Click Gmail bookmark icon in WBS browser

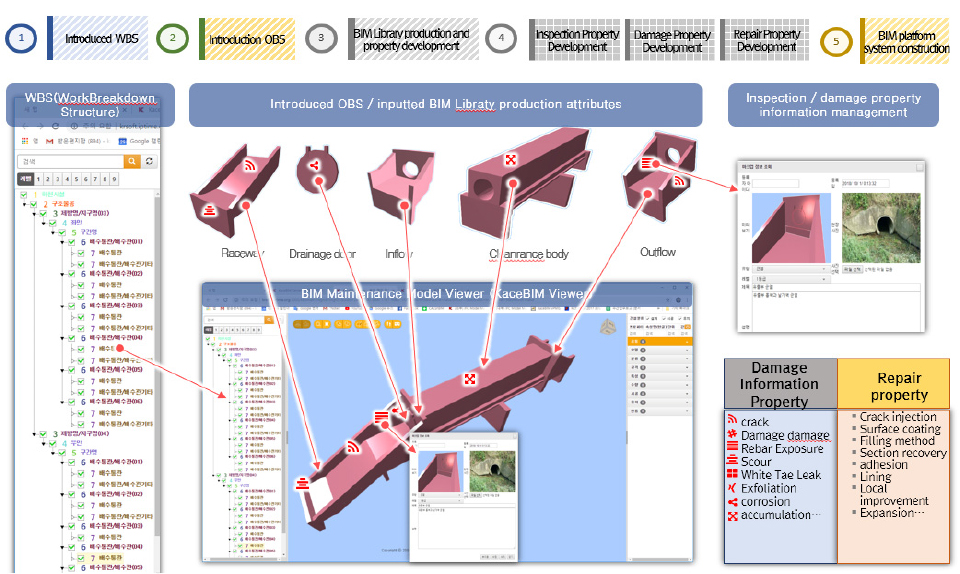click(x=49, y=141)
